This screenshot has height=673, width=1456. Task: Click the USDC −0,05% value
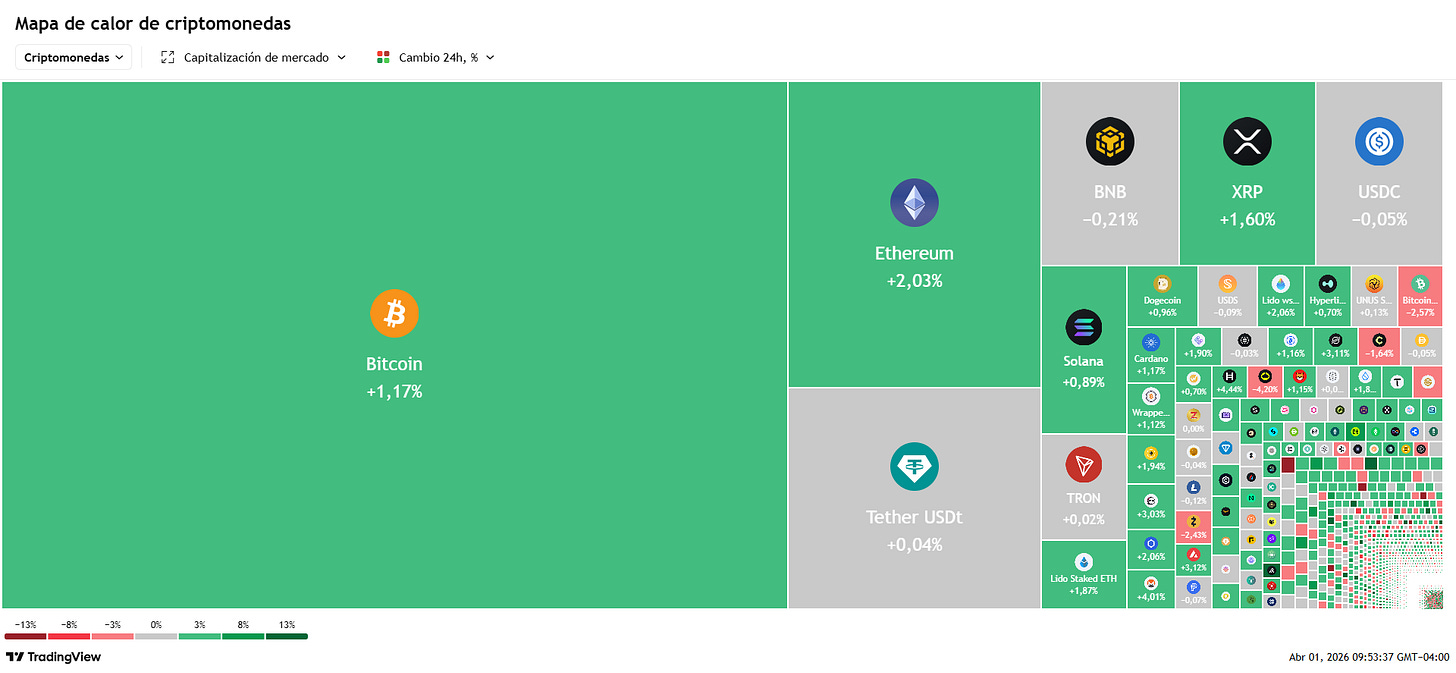click(1379, 219)
